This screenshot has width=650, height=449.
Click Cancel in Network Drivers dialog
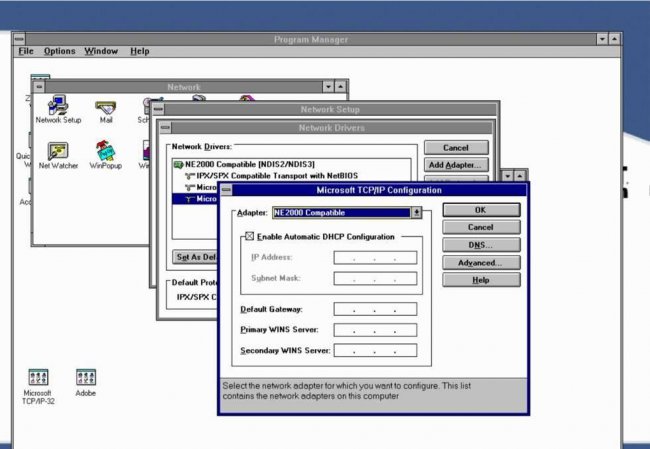pos(456,148)
